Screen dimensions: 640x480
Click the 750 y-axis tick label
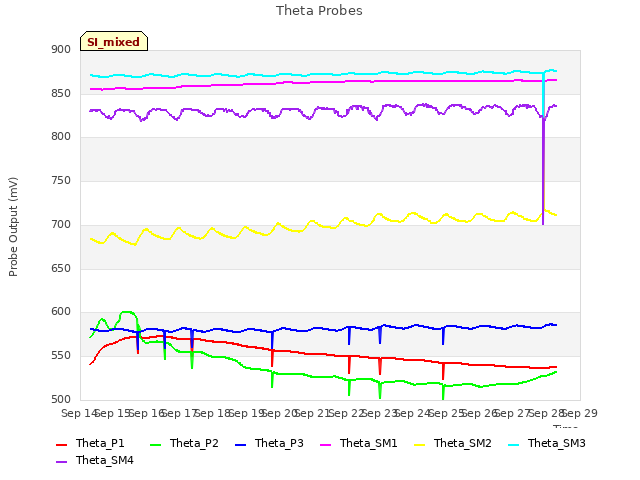pyautogui.click(x=61, y=180)
